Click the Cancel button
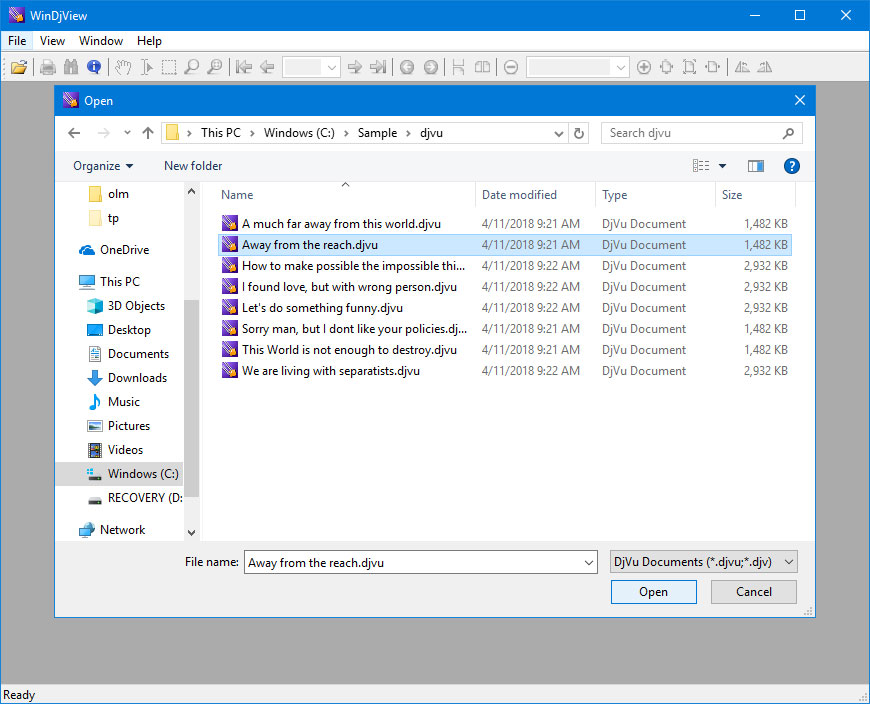Image resolution: width=870 pixels, height=704 pixels. (753, 592)
